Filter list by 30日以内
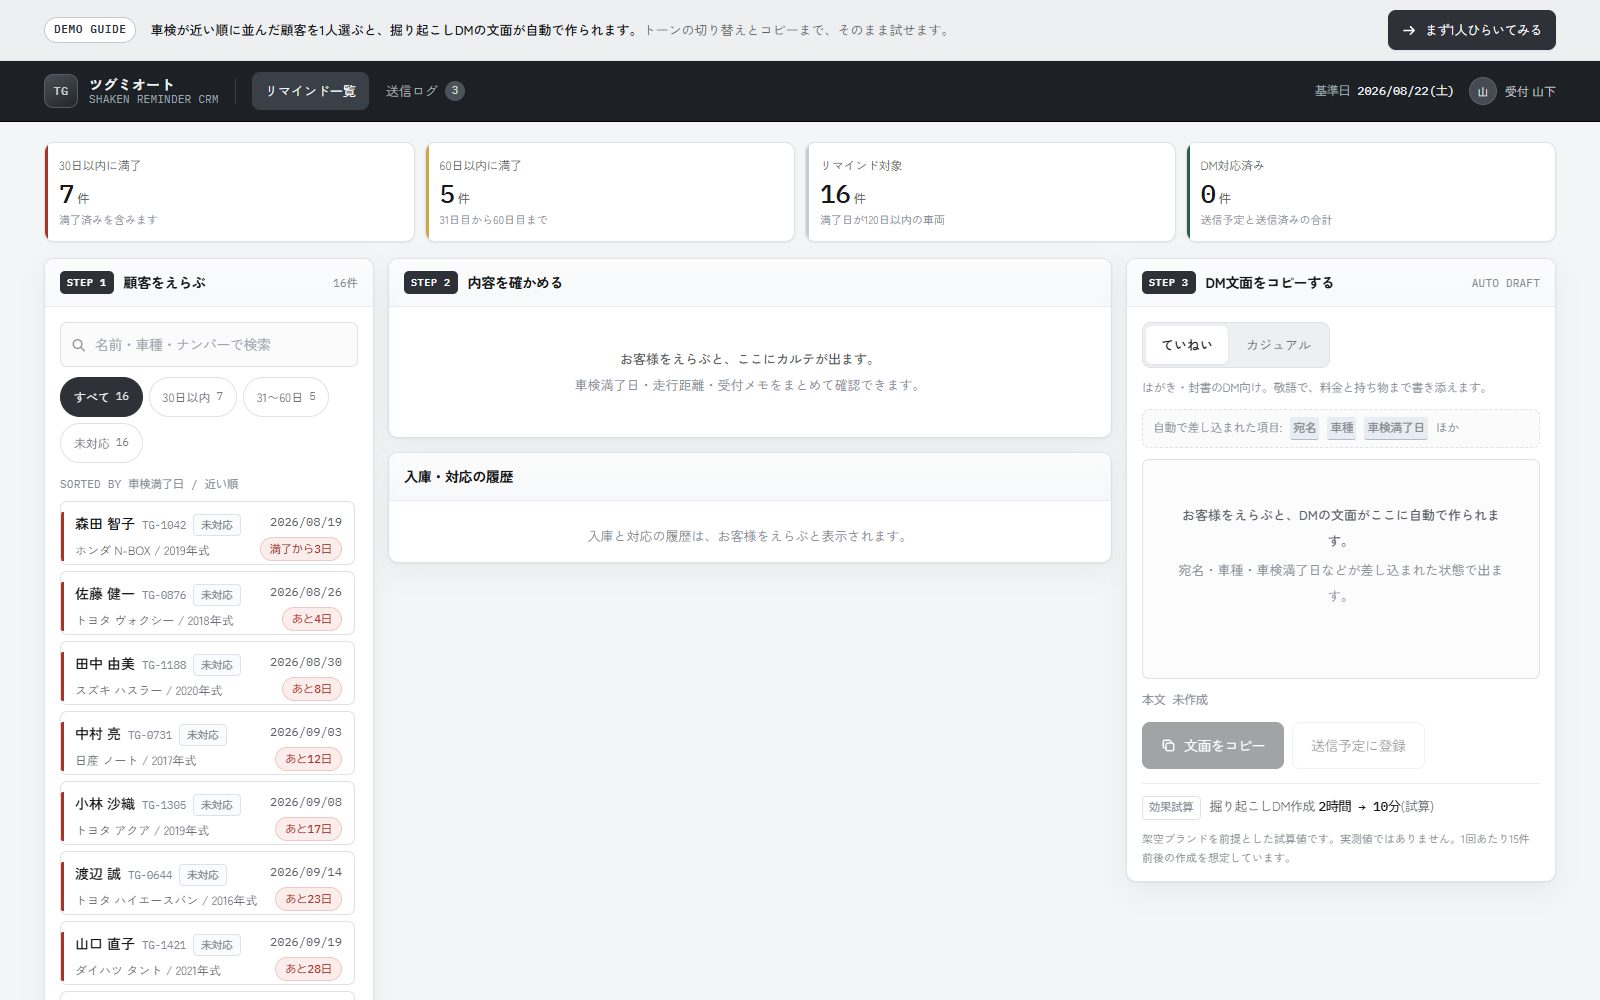Screen dimensions: 1600x1000 193,397
